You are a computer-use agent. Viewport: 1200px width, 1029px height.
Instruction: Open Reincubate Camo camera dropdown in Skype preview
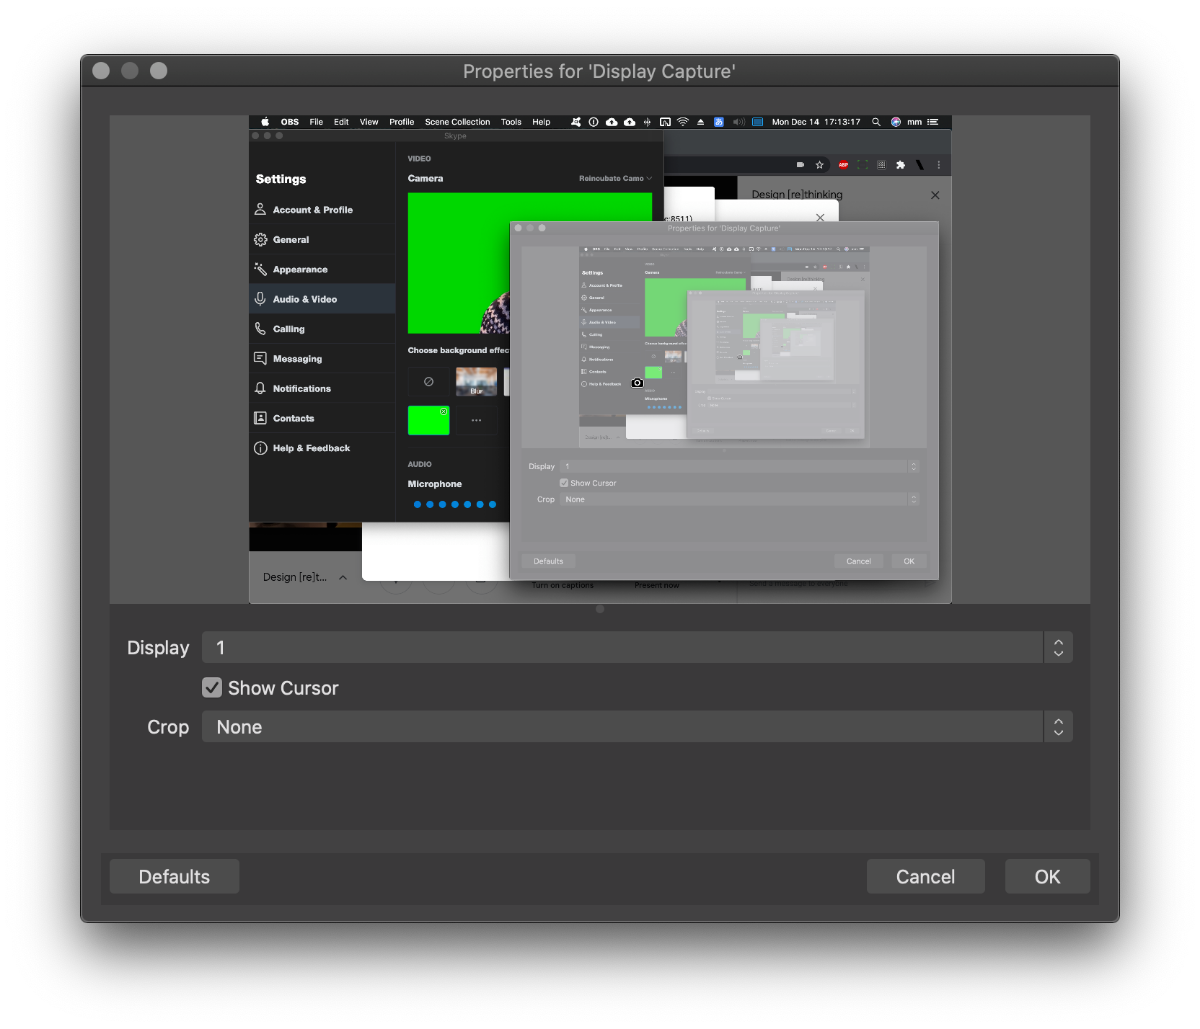(x=615, y=179)
